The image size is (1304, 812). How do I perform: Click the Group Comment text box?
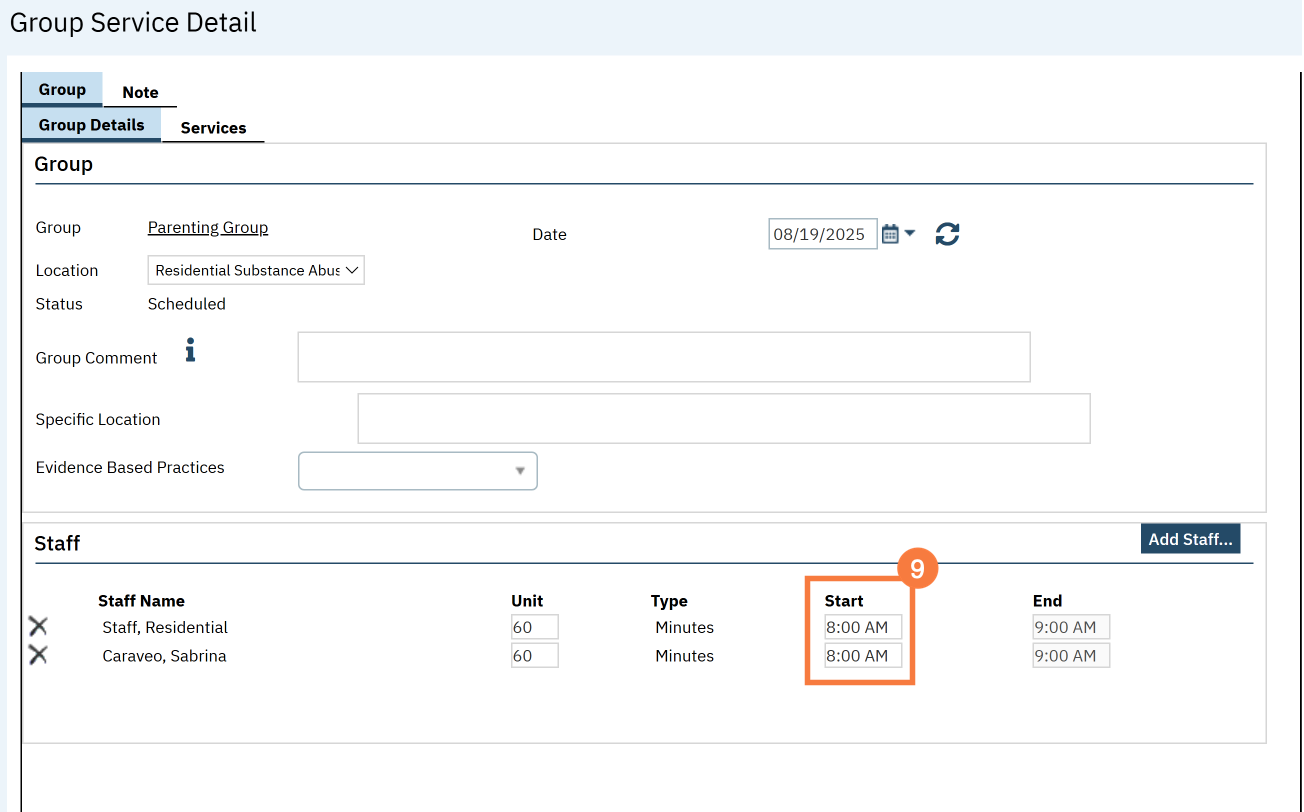tap(663, 357)
